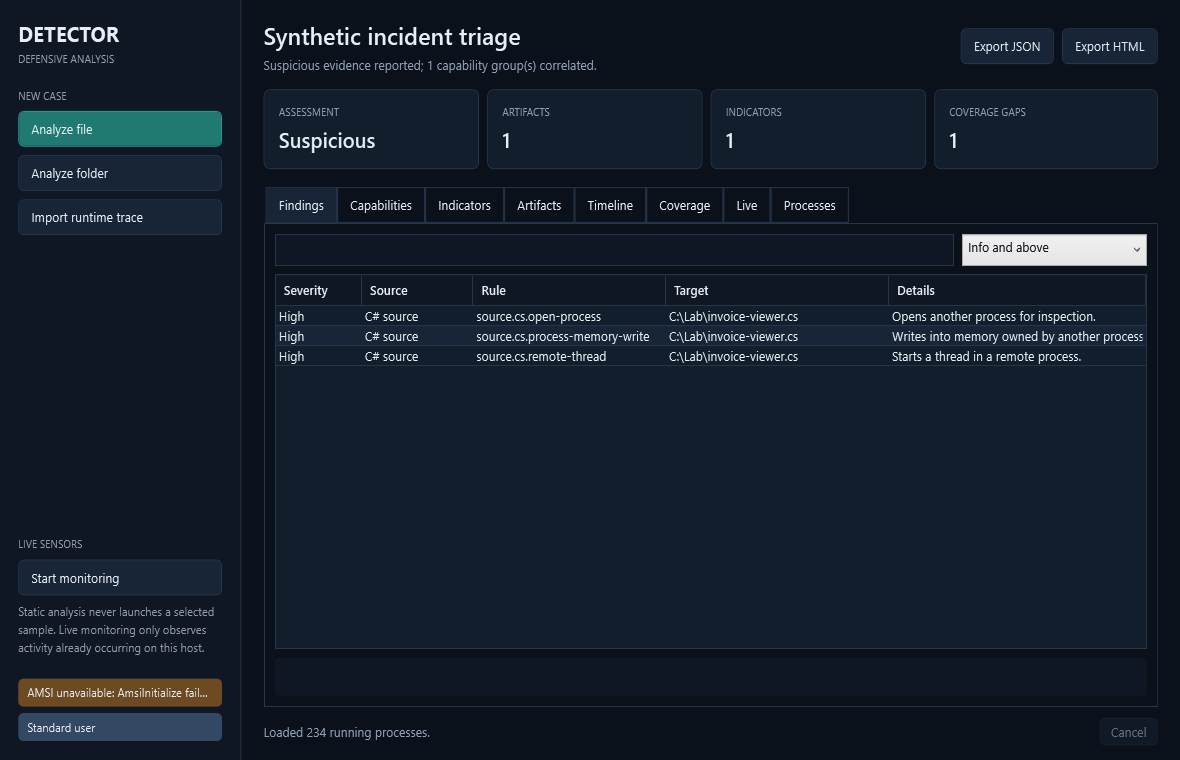
Task: Click the 'Synthetic incident triage' title
Action: [x=392, y=37]
